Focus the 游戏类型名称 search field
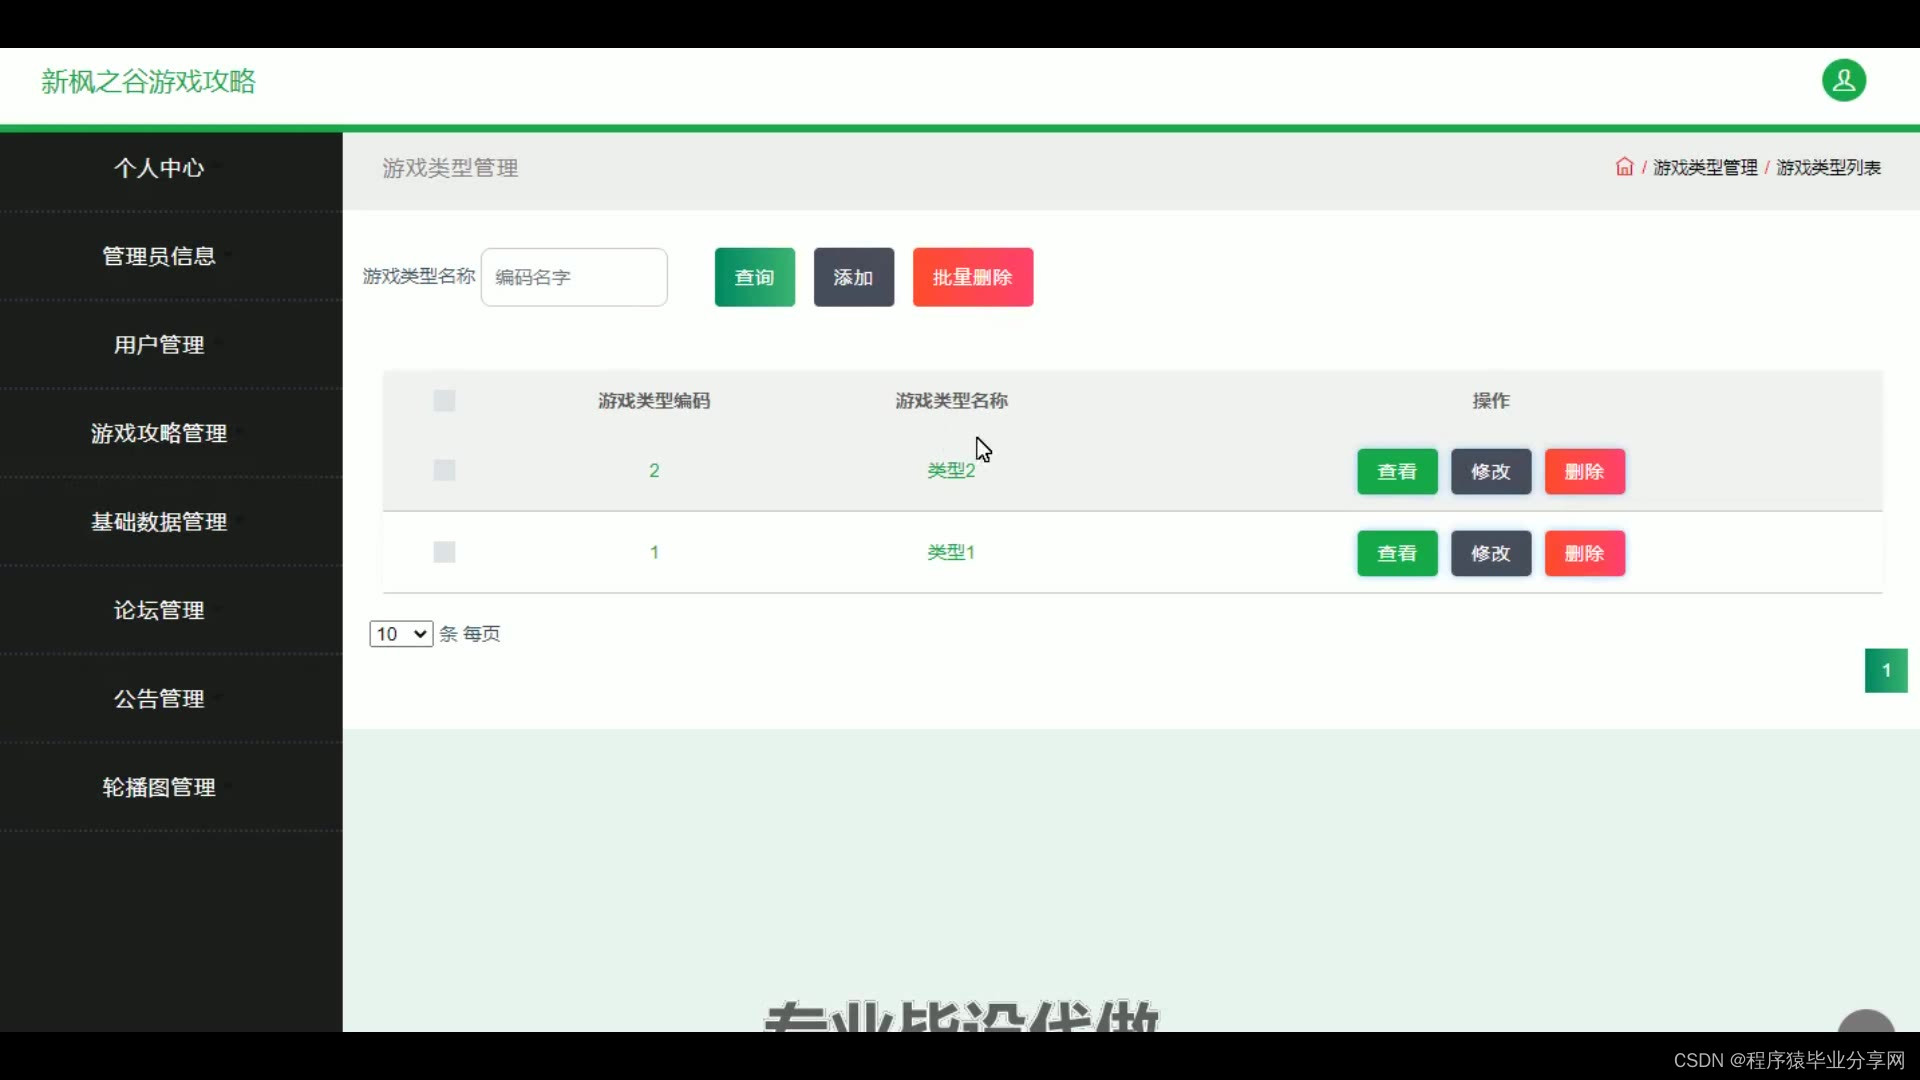1920x1080 pixels. (x=573, y=277)
